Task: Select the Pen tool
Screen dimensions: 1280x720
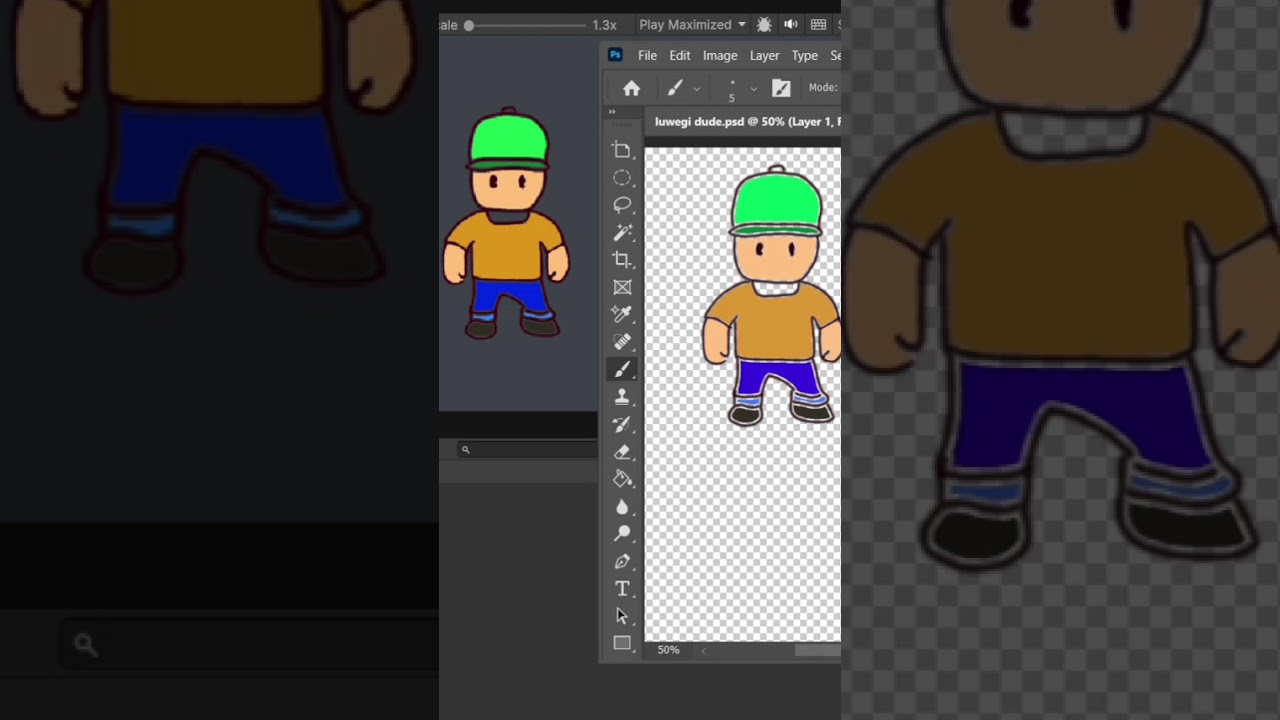Action: [622, 561]
